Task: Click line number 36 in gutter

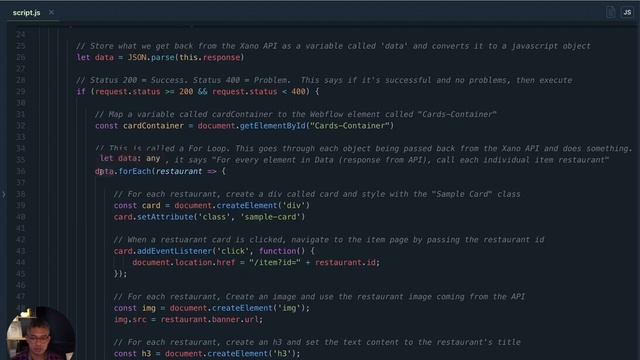Action: [21, 171]
